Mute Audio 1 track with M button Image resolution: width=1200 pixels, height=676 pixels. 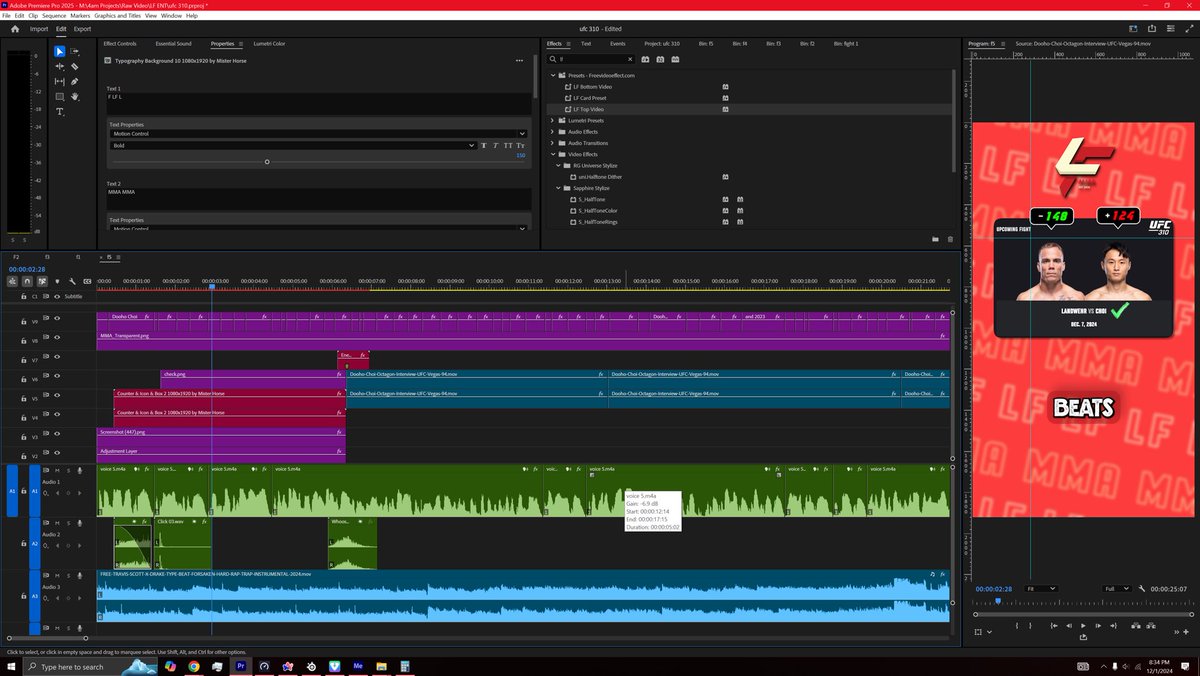(x=57, y=469)
